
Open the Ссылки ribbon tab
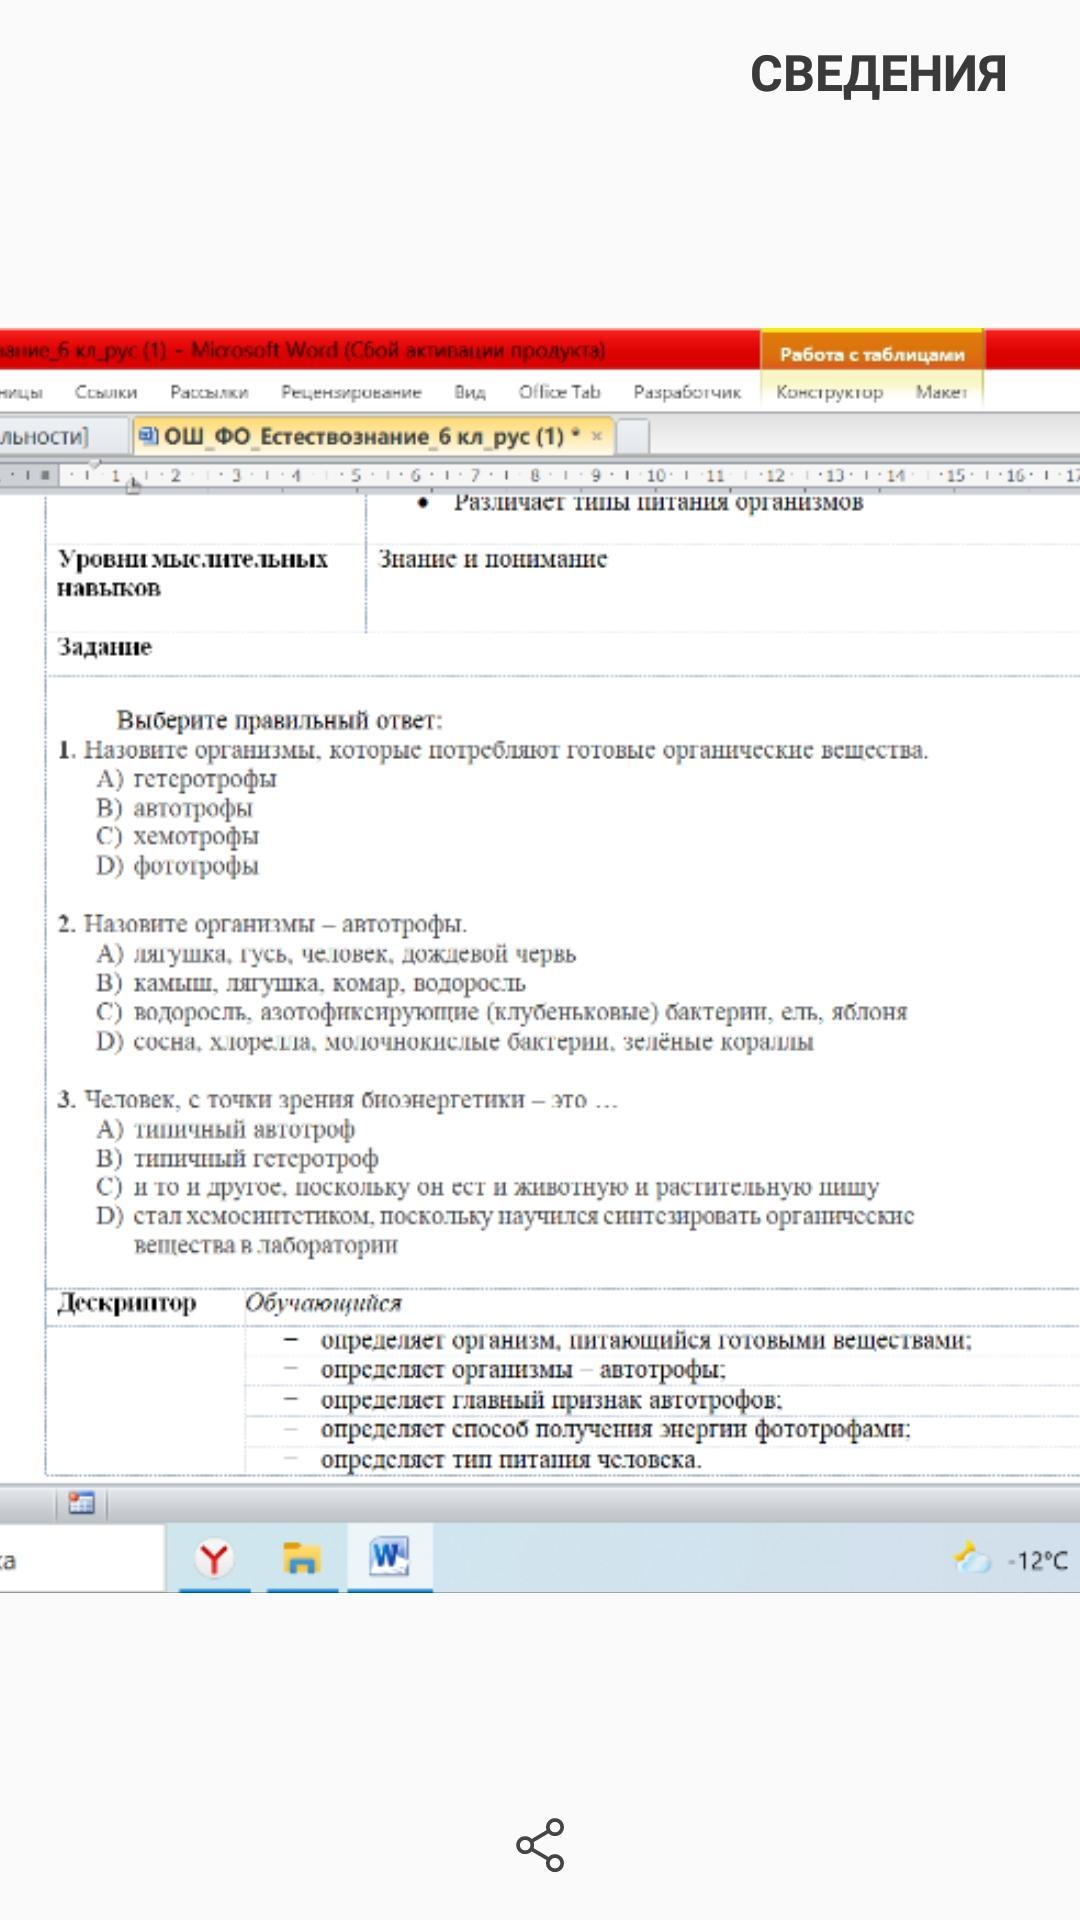(106, 392)
